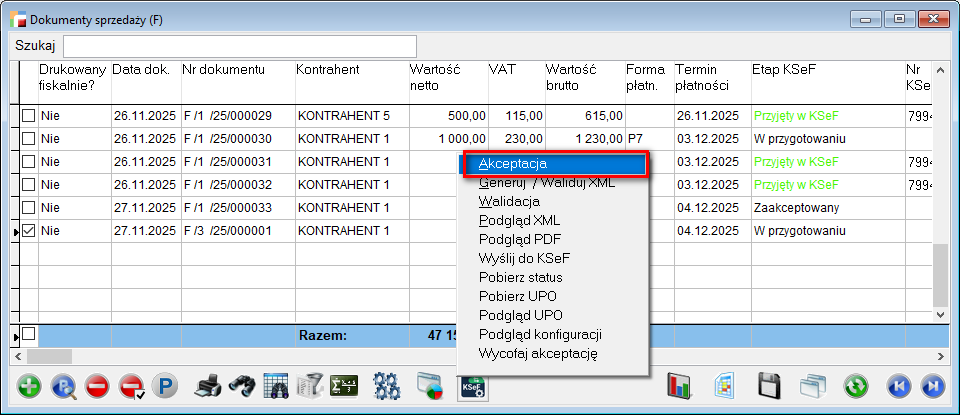Viewport: 960px width, 415px height.
Task: Click the floppy disk save icon
Action: 769,386
